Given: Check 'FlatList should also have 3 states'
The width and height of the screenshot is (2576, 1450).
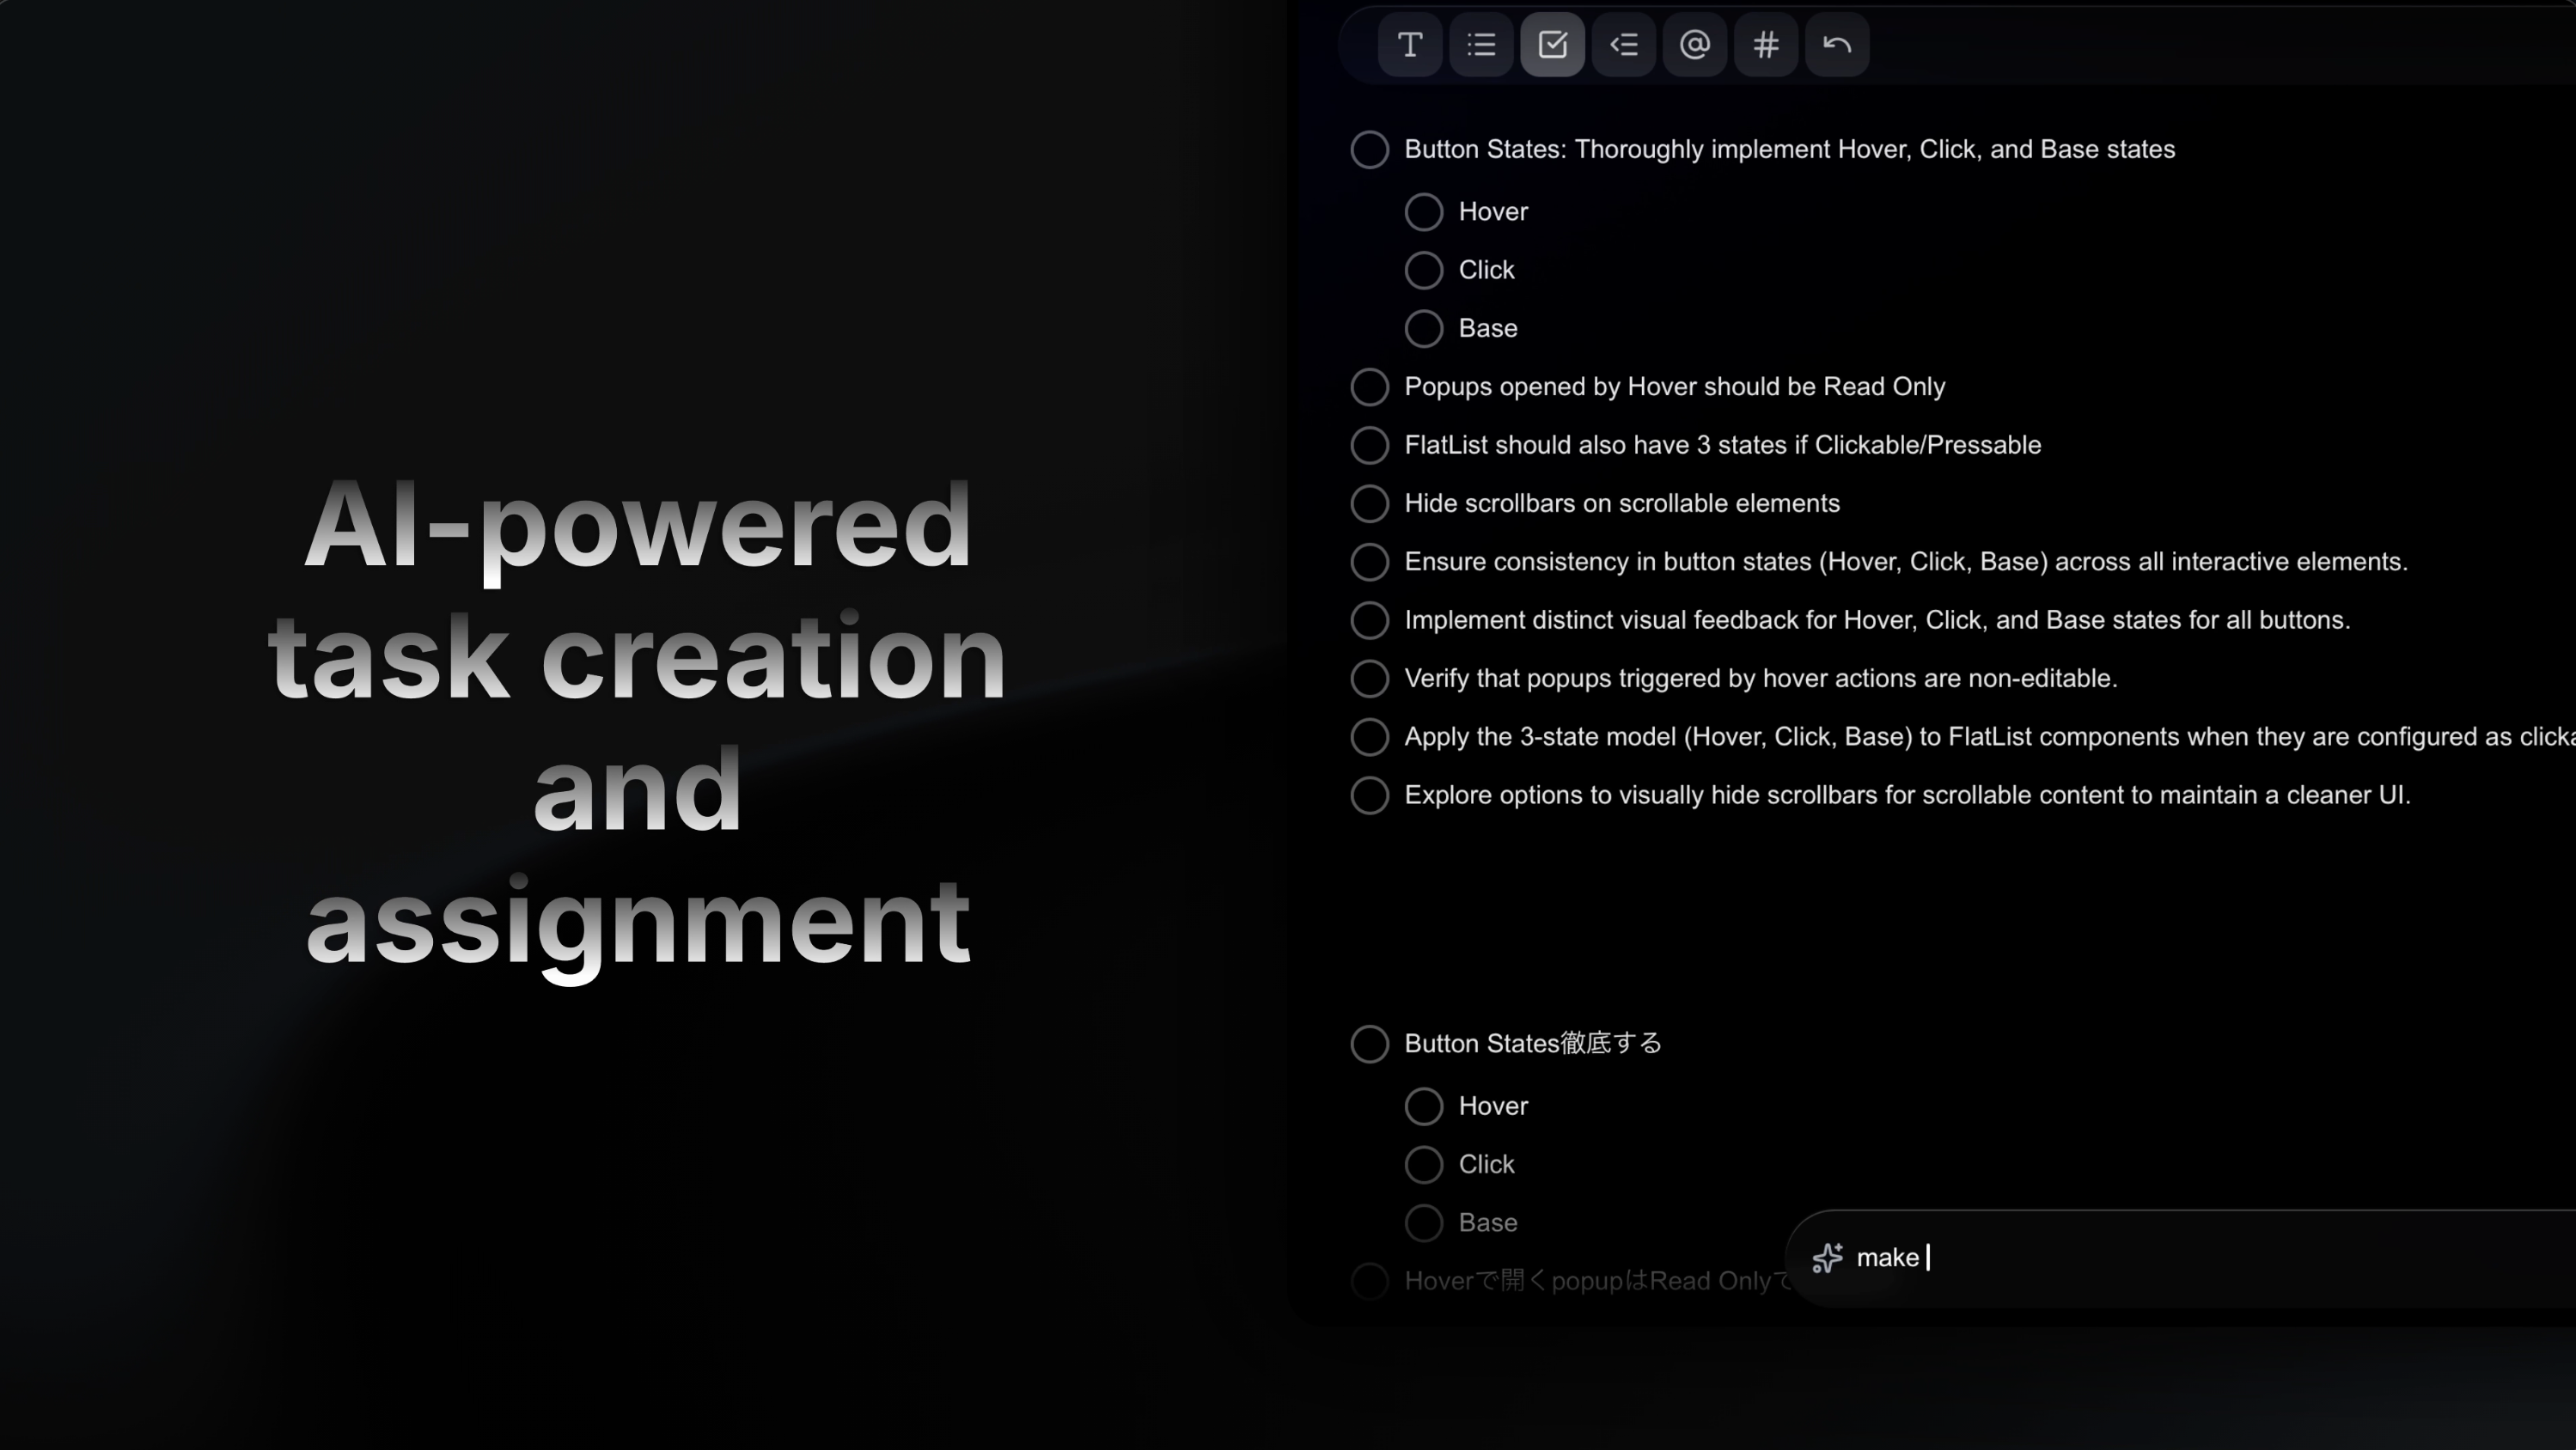Looking at the screenshot, I should [x=1369, y=445].
